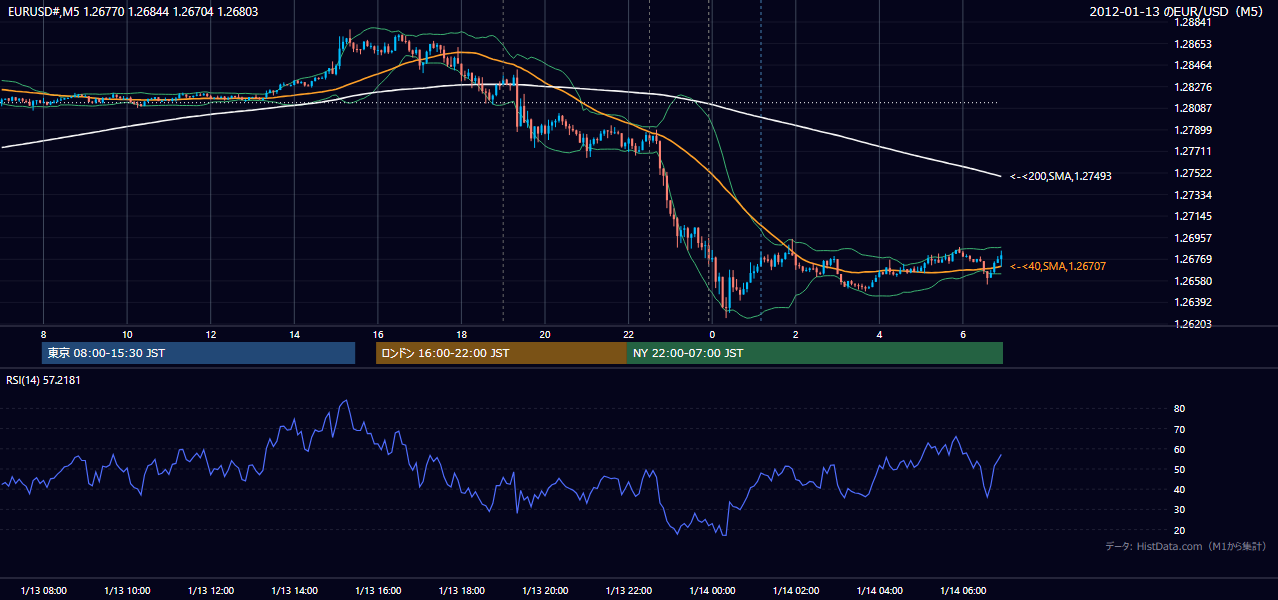
Task: Click price axis label 1.26769
Action: [1193, 259]
